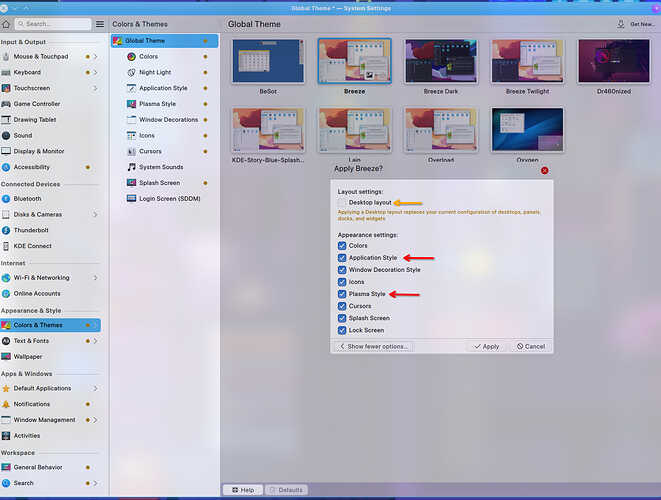This screenshot has height=500, width=661.
Task: Select the Oxygen theme thumbnail
Action: tap(527, 130)
